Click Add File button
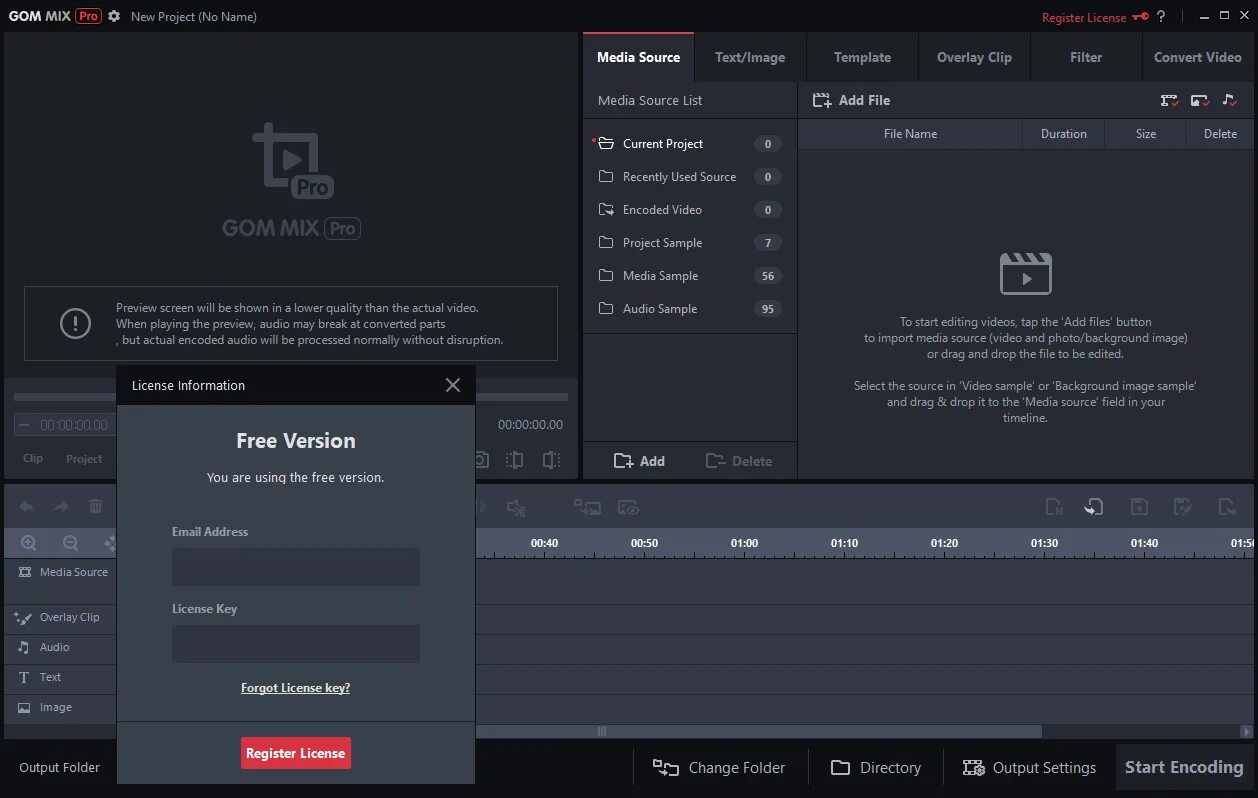 pyautogui.click(x=851, y=100)
